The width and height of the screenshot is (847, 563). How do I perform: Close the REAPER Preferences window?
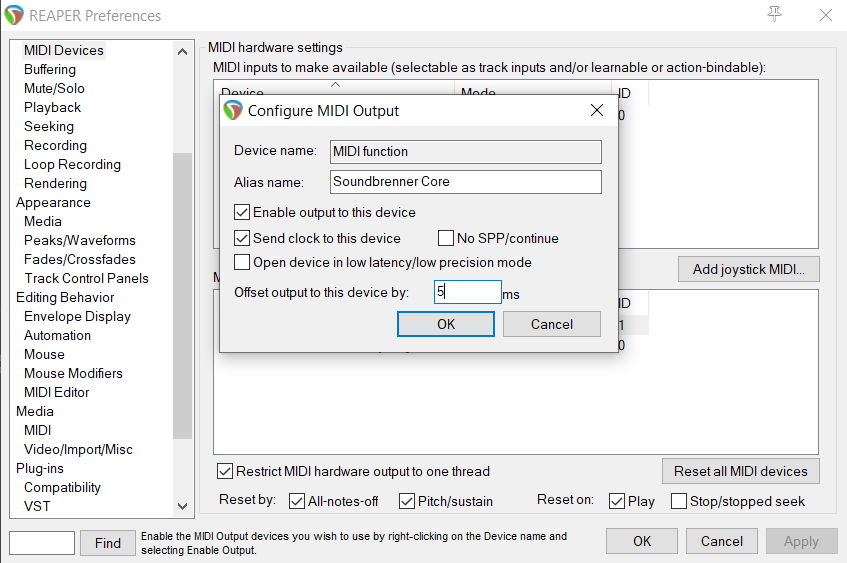(x=825, y=15)
